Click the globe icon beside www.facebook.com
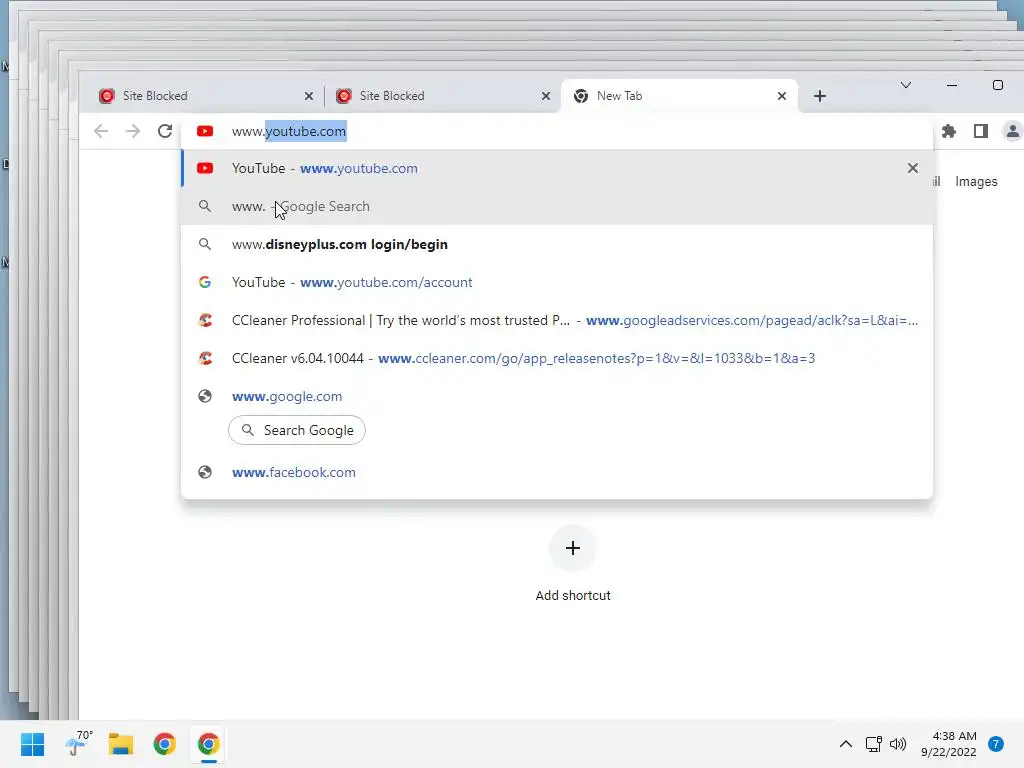 (205, 472)
